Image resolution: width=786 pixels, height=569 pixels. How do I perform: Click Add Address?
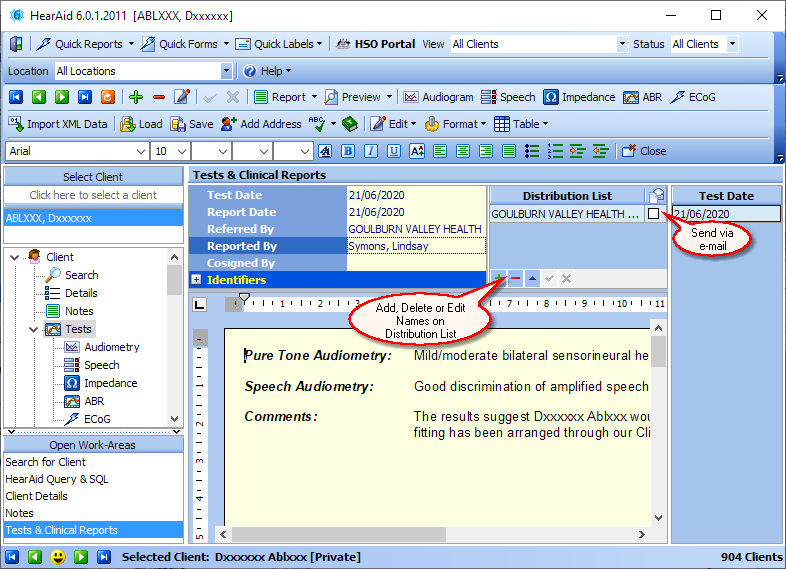pos(261,124)
